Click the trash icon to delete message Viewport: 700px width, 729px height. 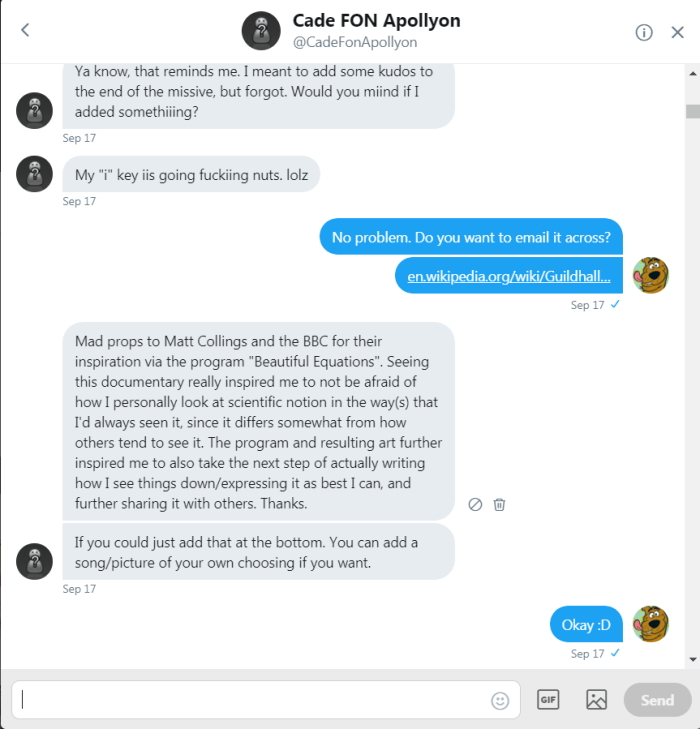pos(499,504)
